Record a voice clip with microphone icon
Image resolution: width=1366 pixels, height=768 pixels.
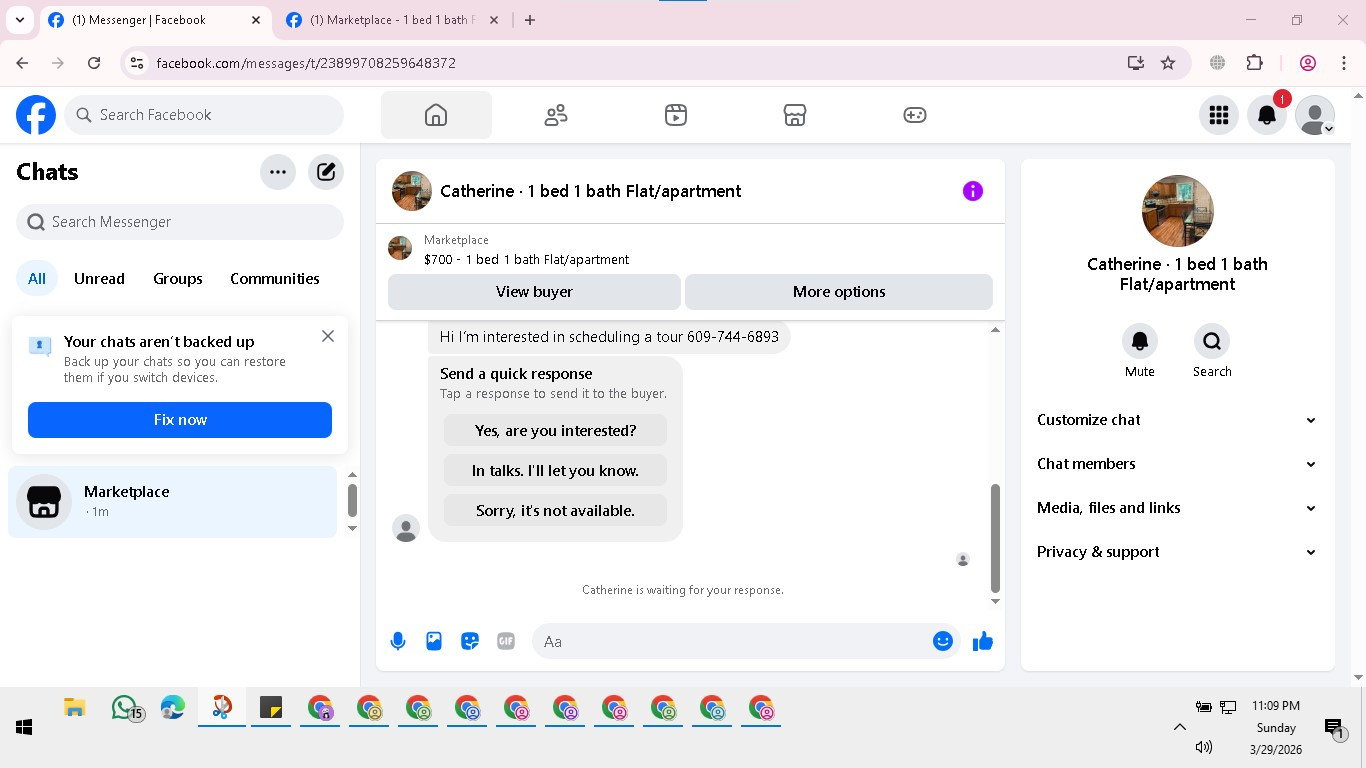point(398,641)
